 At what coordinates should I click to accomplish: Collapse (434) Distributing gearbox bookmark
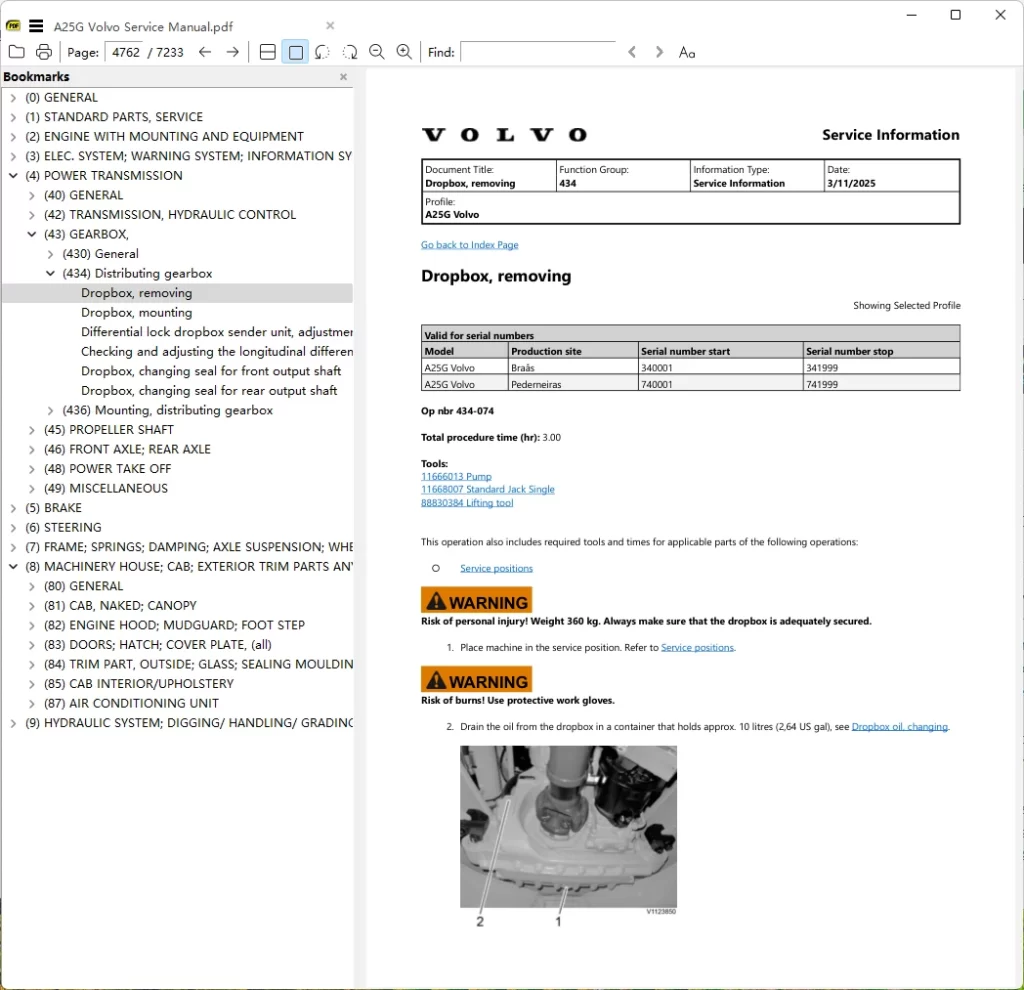click(x=50, y=274)
